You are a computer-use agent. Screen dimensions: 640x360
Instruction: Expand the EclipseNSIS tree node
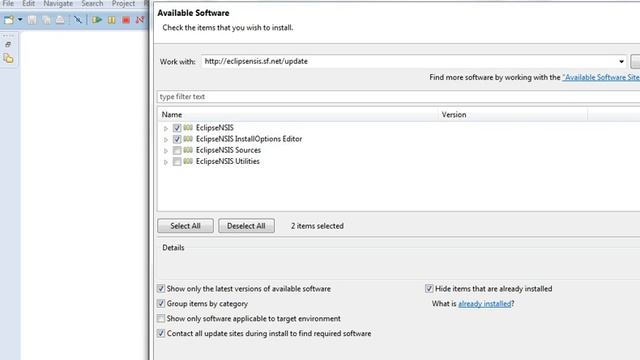click(166, 128)
